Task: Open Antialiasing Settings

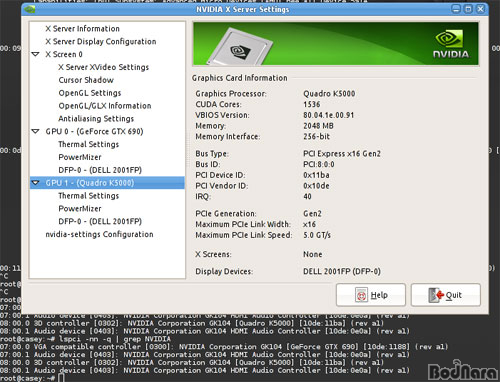Action: point(96,119)
